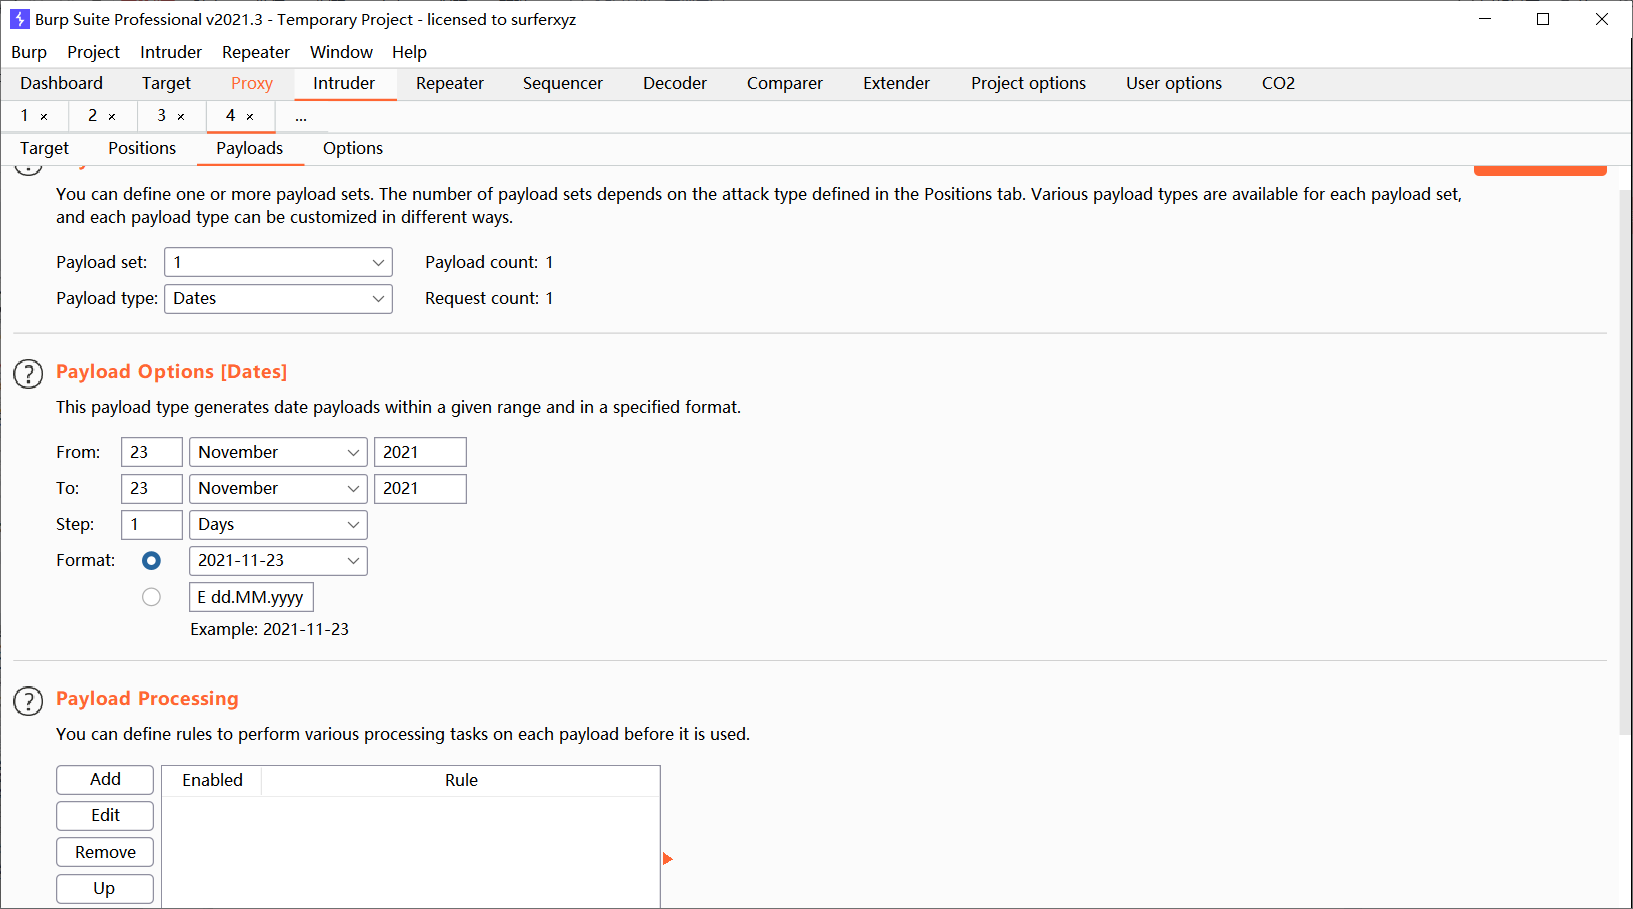The height and width of the screenshot is (909, 1633).
Task: Open the Intruder menu
Action: [x=171, y=52]
